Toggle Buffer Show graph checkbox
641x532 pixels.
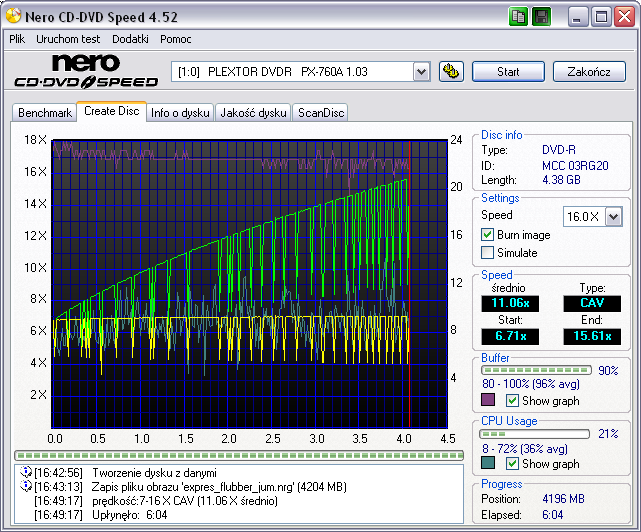[512, 400]
